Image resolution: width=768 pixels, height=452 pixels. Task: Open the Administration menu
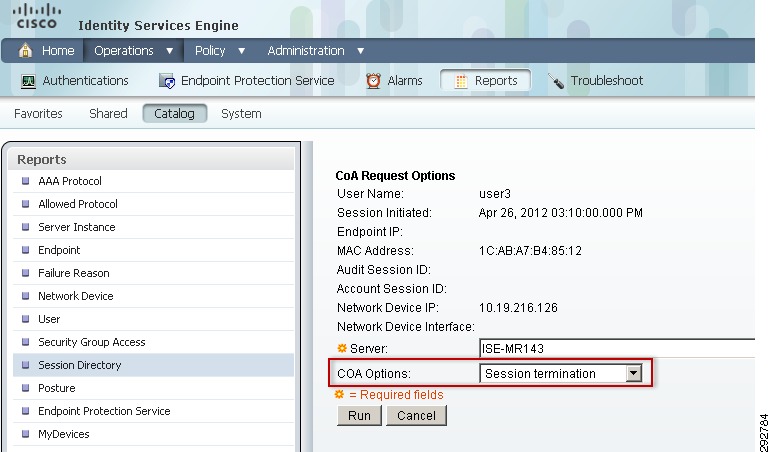coord(315,50)
